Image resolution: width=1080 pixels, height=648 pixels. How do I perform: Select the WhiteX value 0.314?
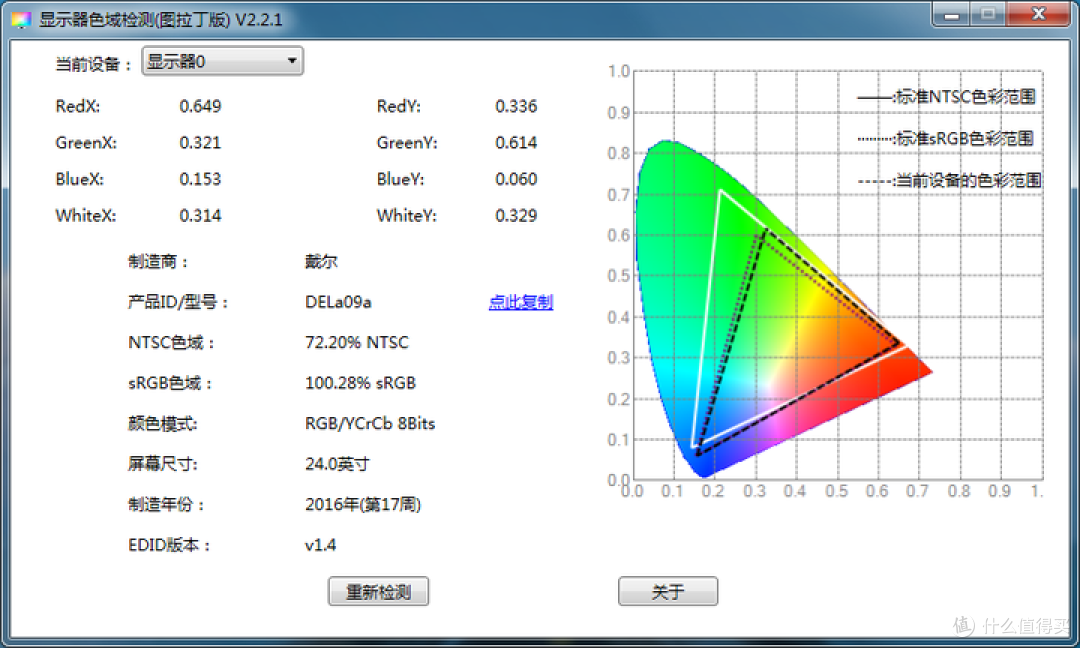pos(200,216)
